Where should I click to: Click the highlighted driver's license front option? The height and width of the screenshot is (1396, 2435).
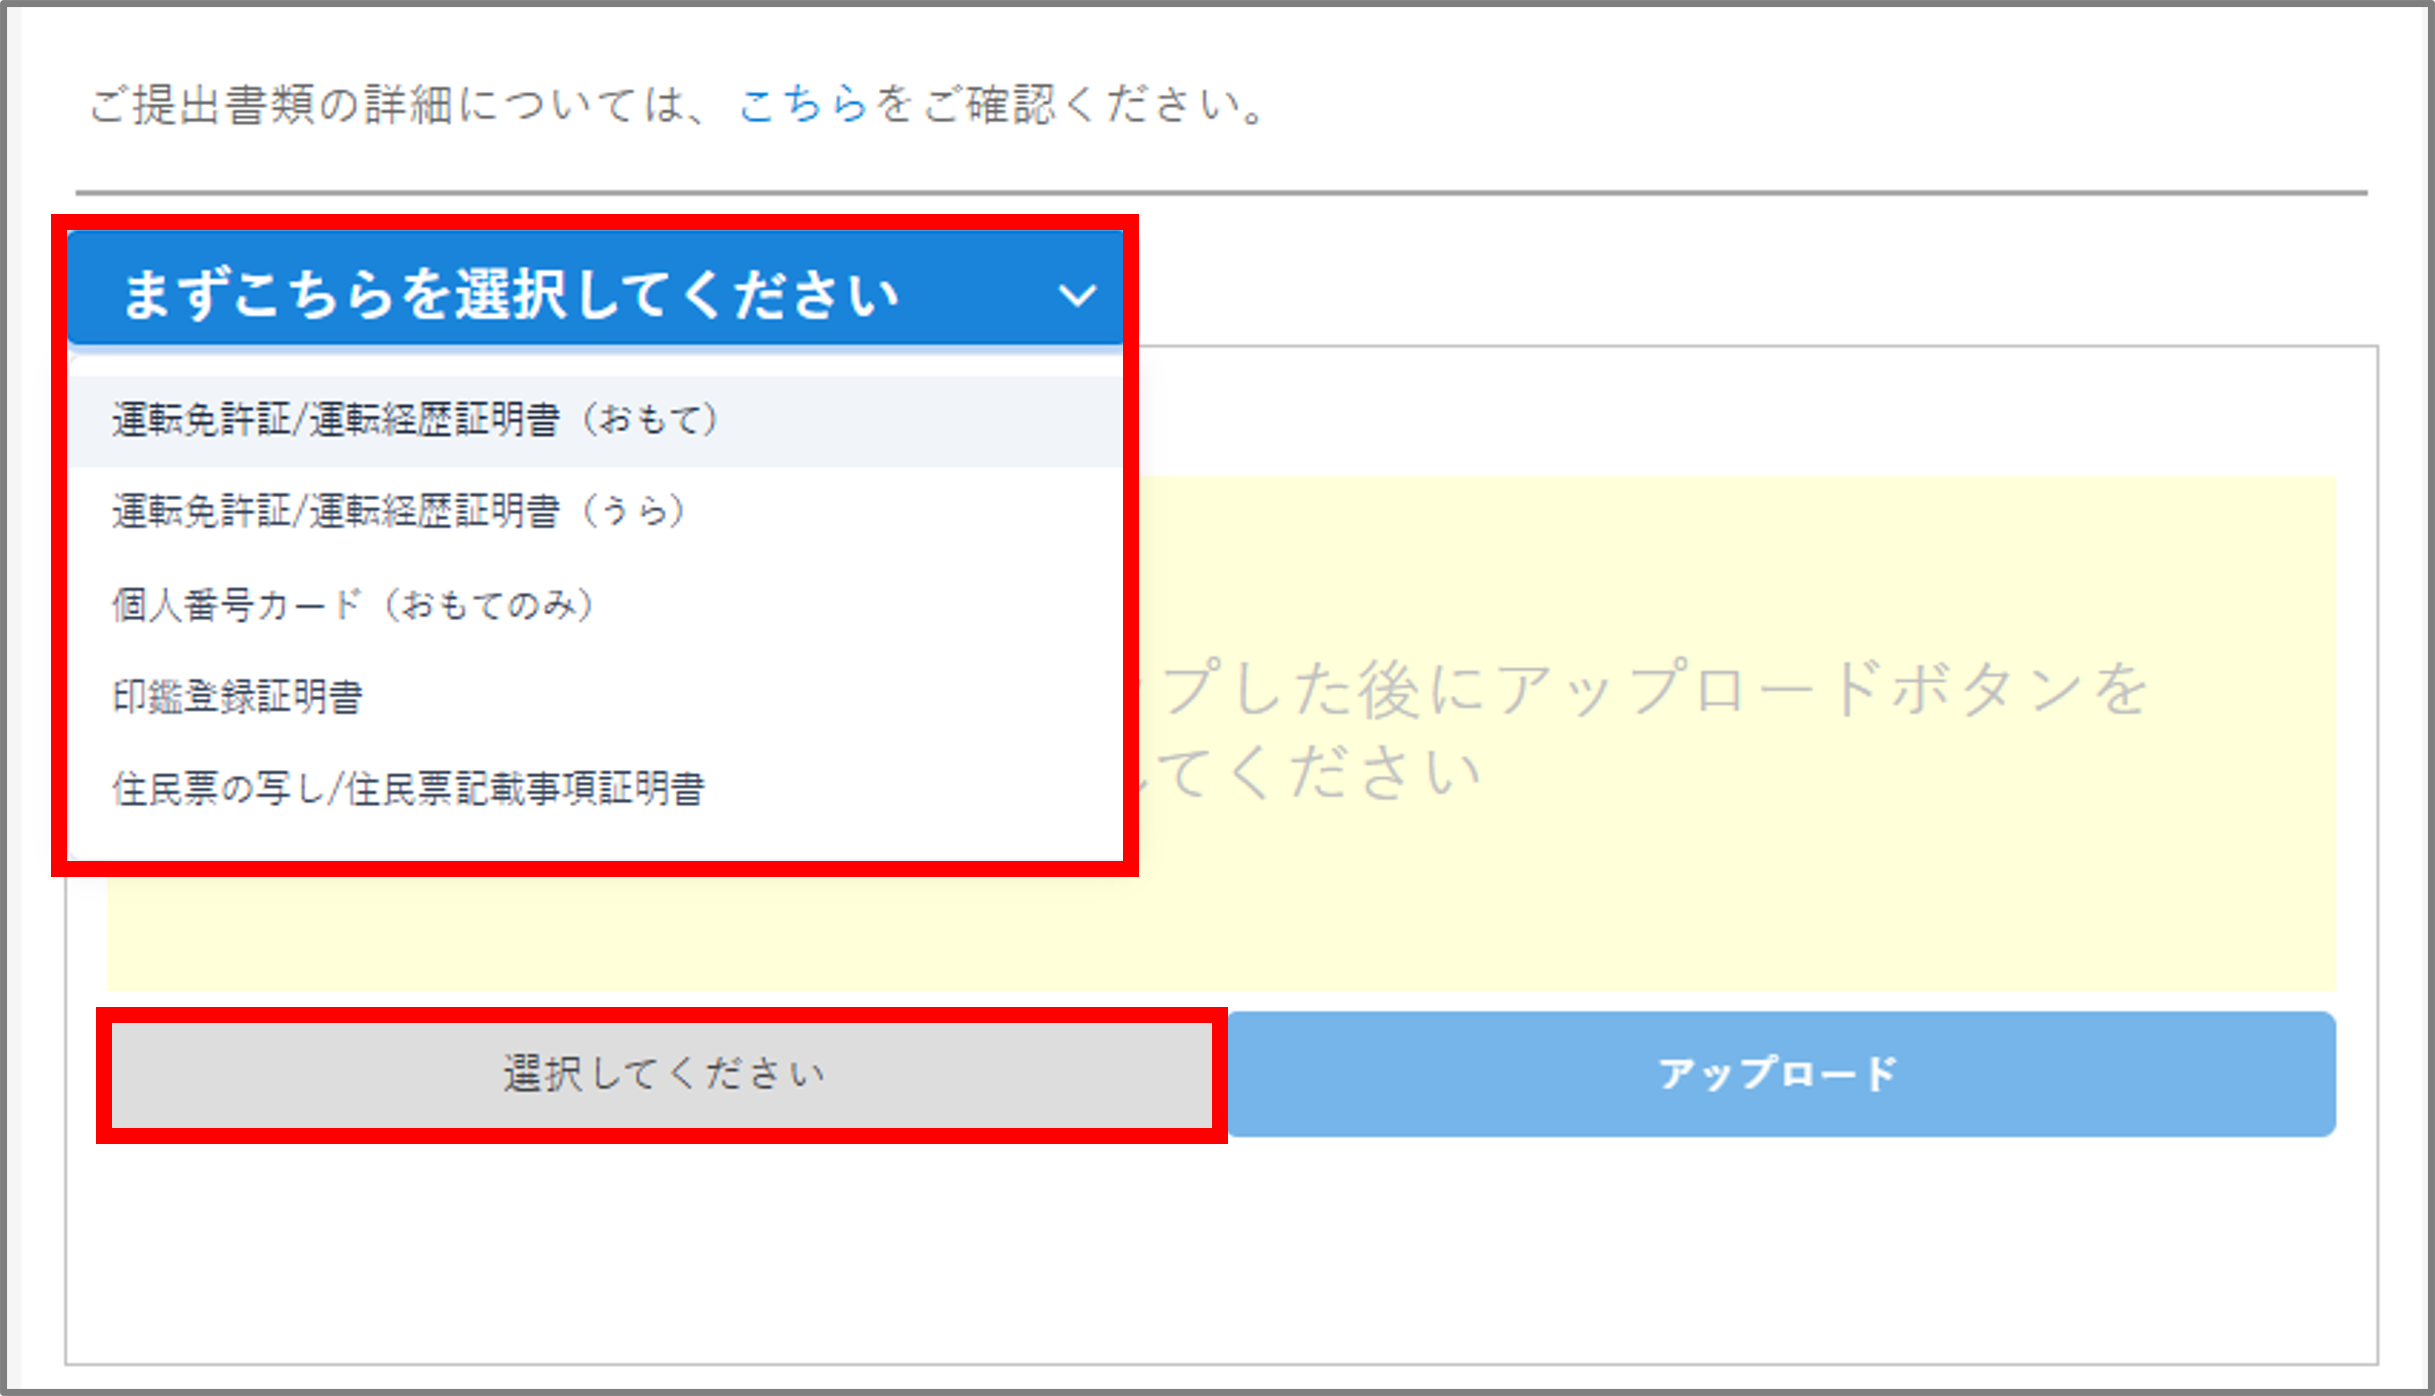pos(415,419)
